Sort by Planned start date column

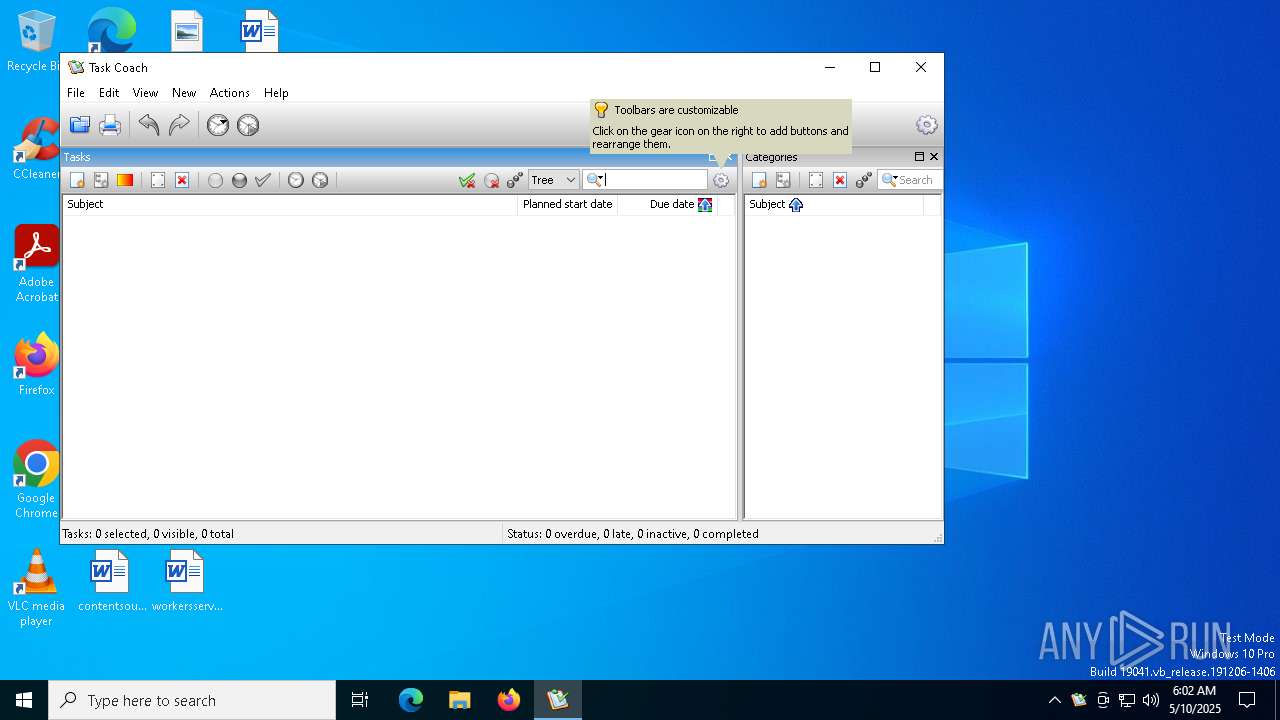568,204
